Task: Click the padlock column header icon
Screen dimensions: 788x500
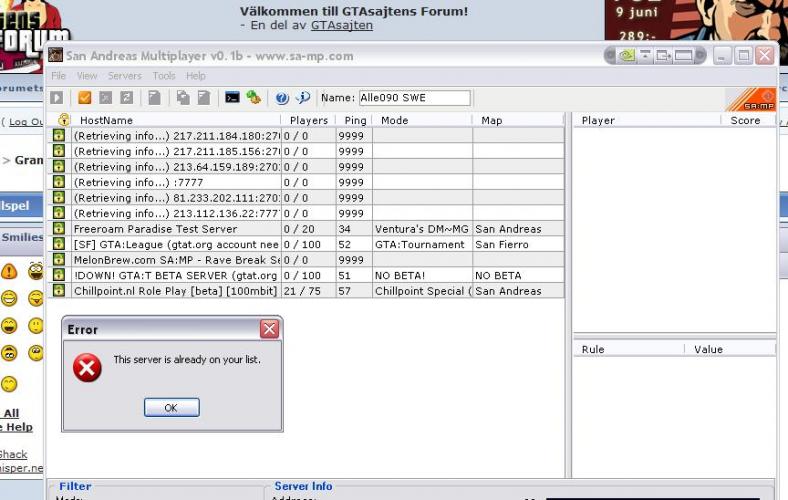Action: pos(64,120)
